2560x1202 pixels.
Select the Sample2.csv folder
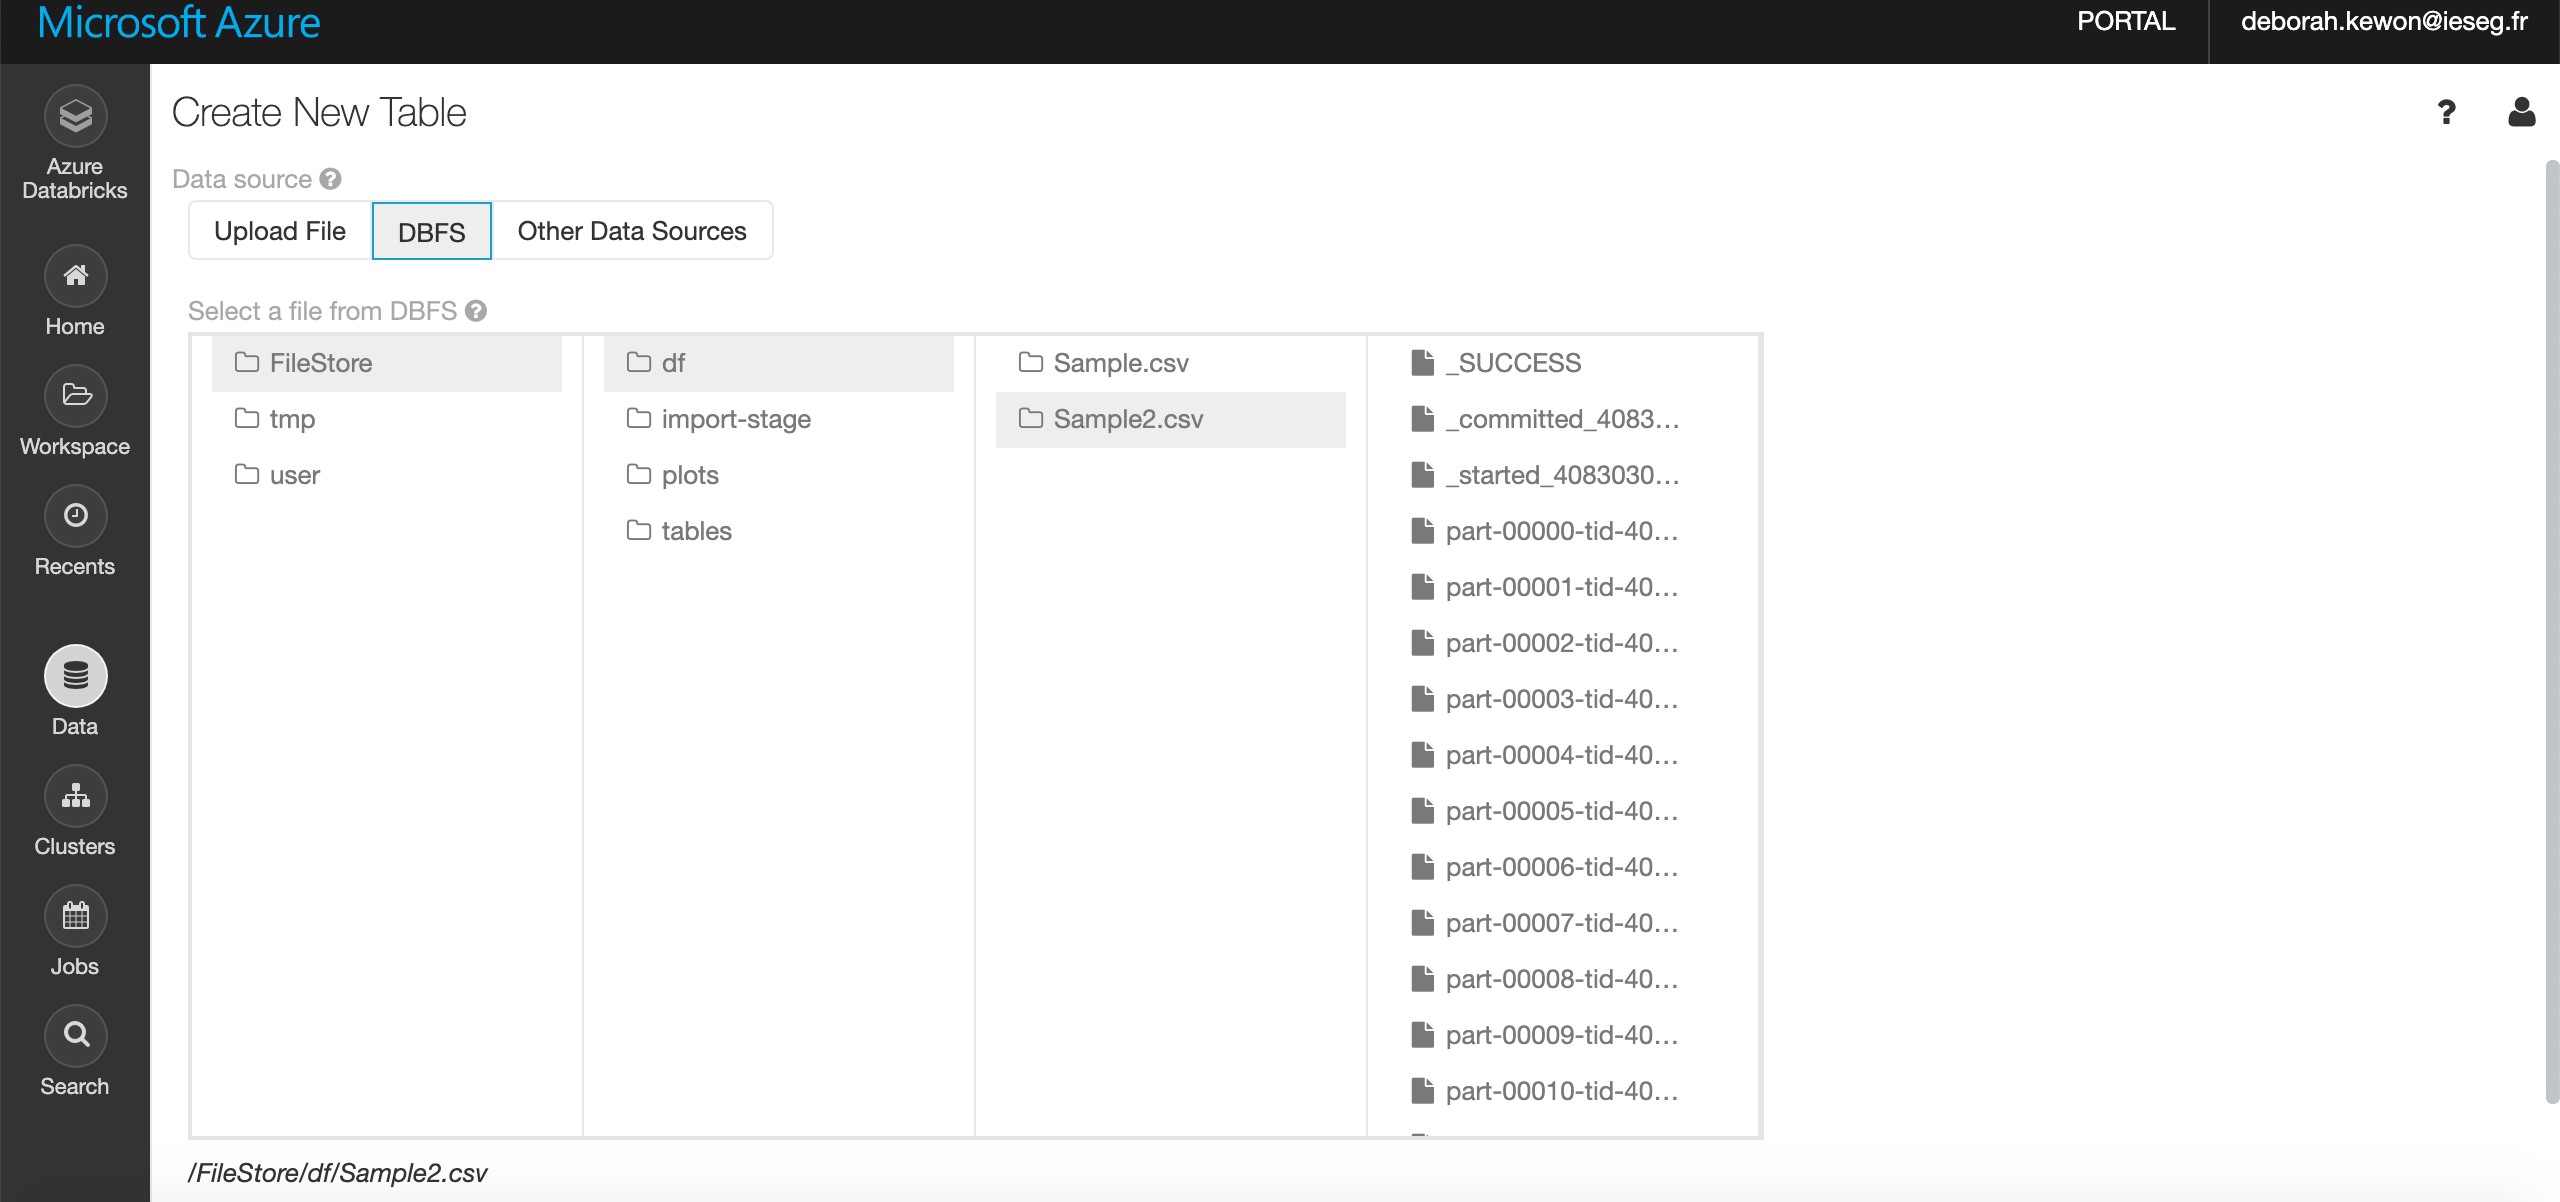[1128, 419]
